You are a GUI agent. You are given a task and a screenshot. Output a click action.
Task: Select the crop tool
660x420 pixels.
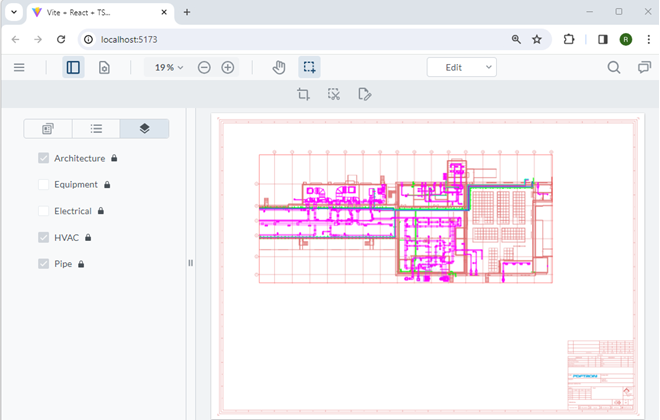tap(303, 94)
